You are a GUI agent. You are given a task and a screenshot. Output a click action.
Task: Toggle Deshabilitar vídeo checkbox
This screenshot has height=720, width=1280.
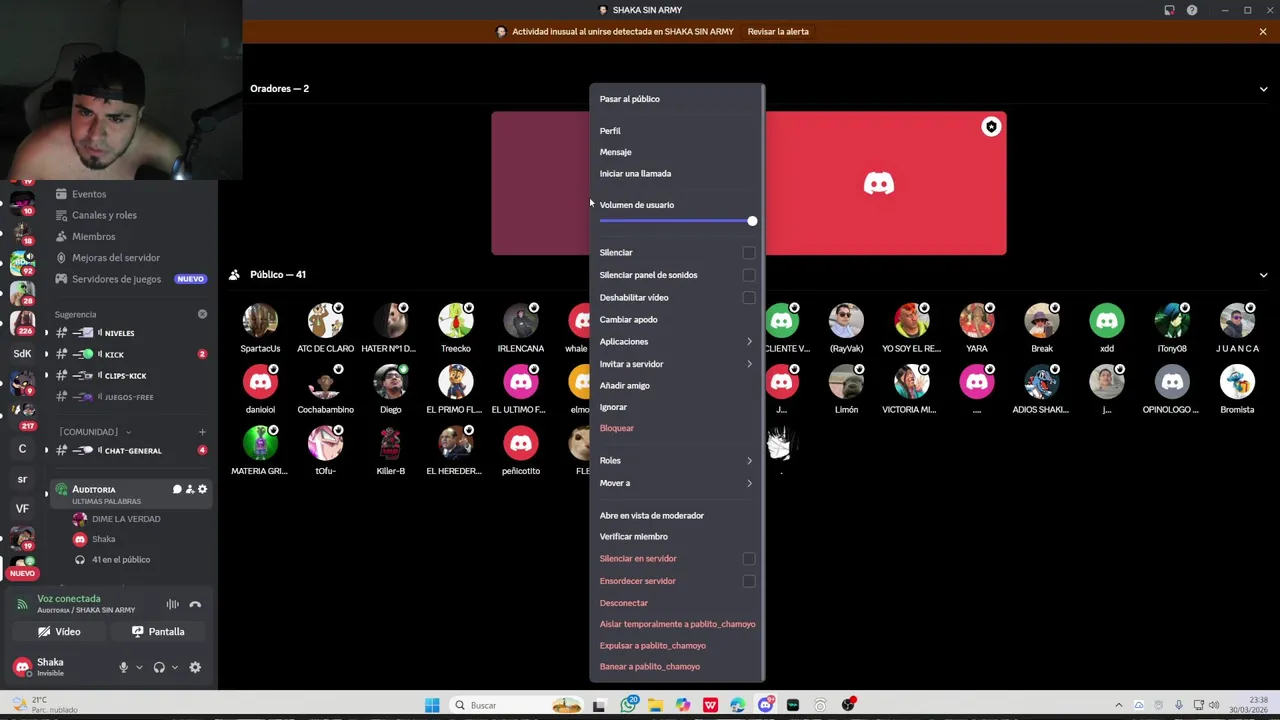pos(749,297)
